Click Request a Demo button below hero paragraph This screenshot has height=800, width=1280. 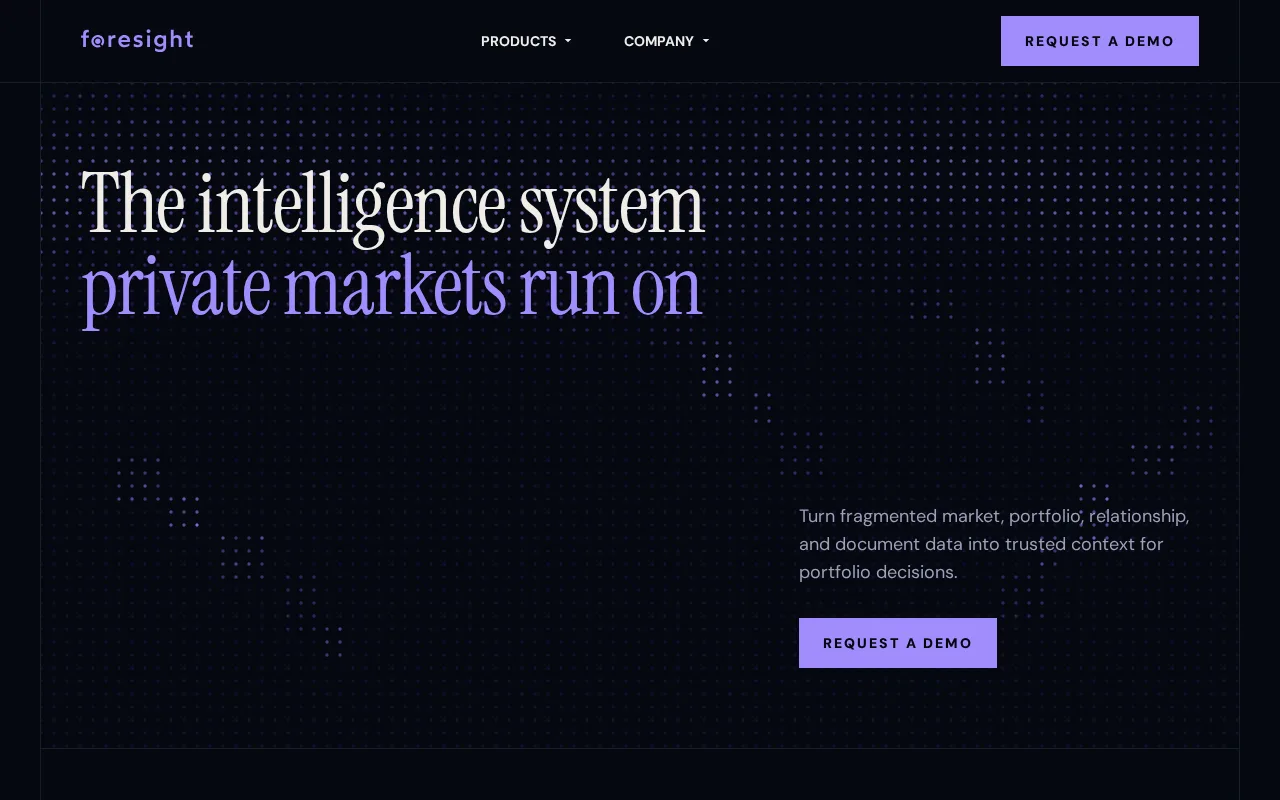(x=898, y=643)
